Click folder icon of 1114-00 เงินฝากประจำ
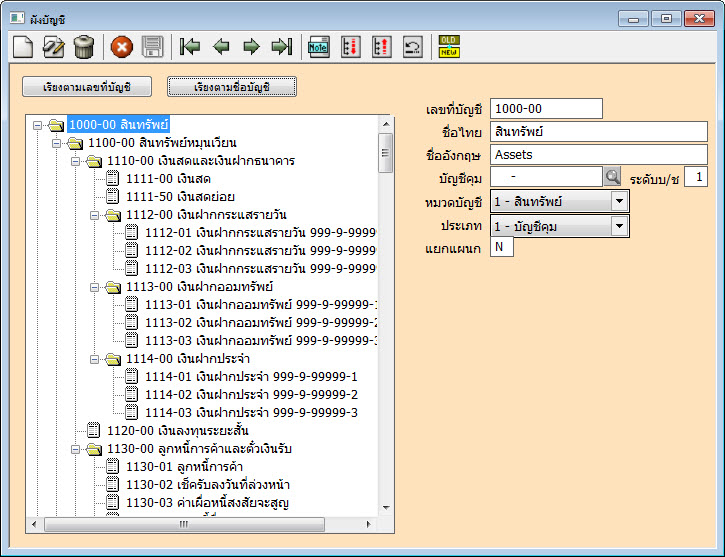 112,359
